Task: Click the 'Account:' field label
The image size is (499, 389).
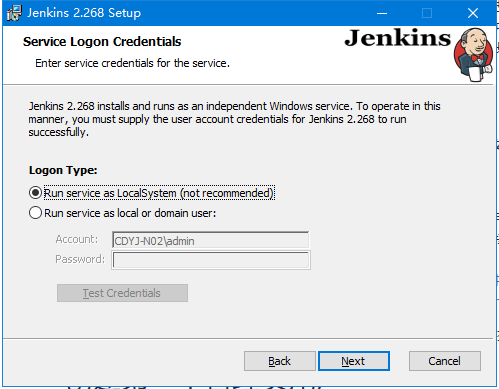Action: pos(77,239)
